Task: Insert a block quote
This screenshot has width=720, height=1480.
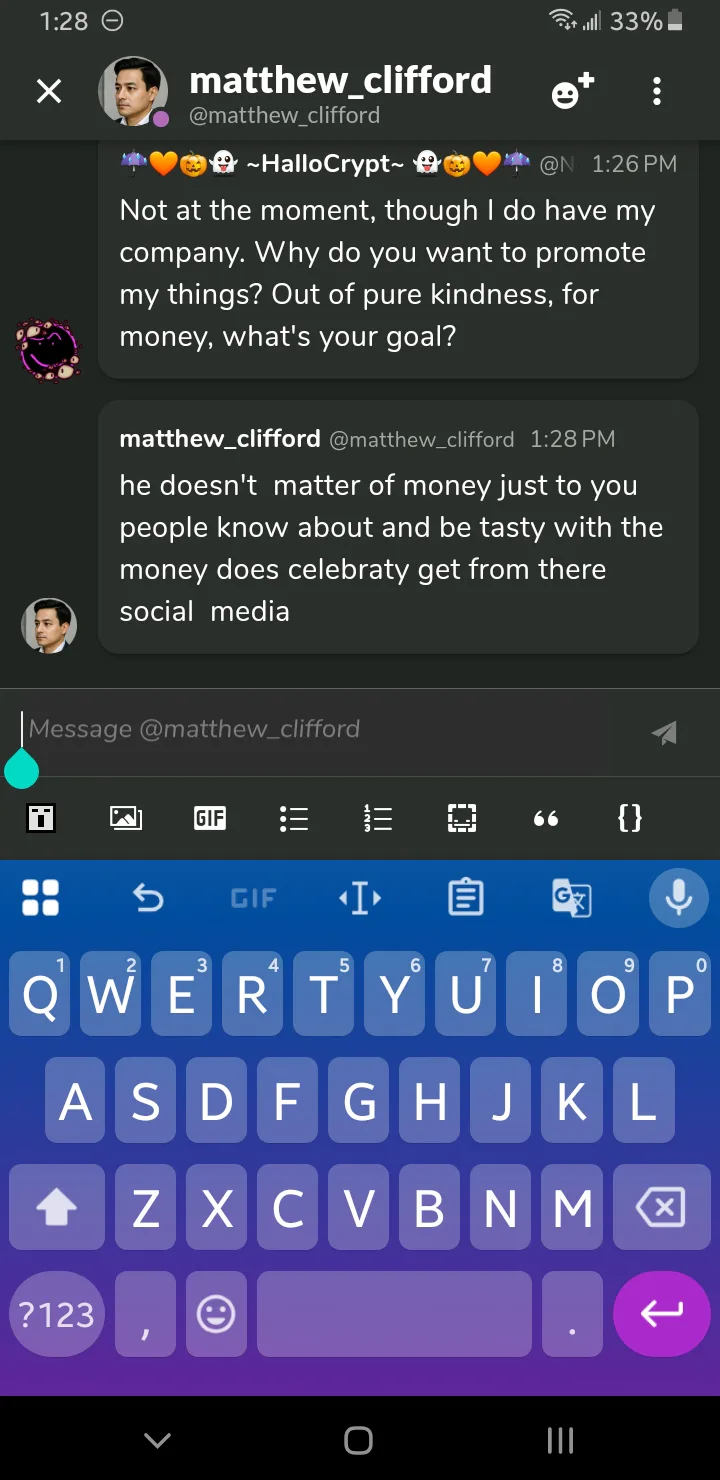Action: pos(546,819)
